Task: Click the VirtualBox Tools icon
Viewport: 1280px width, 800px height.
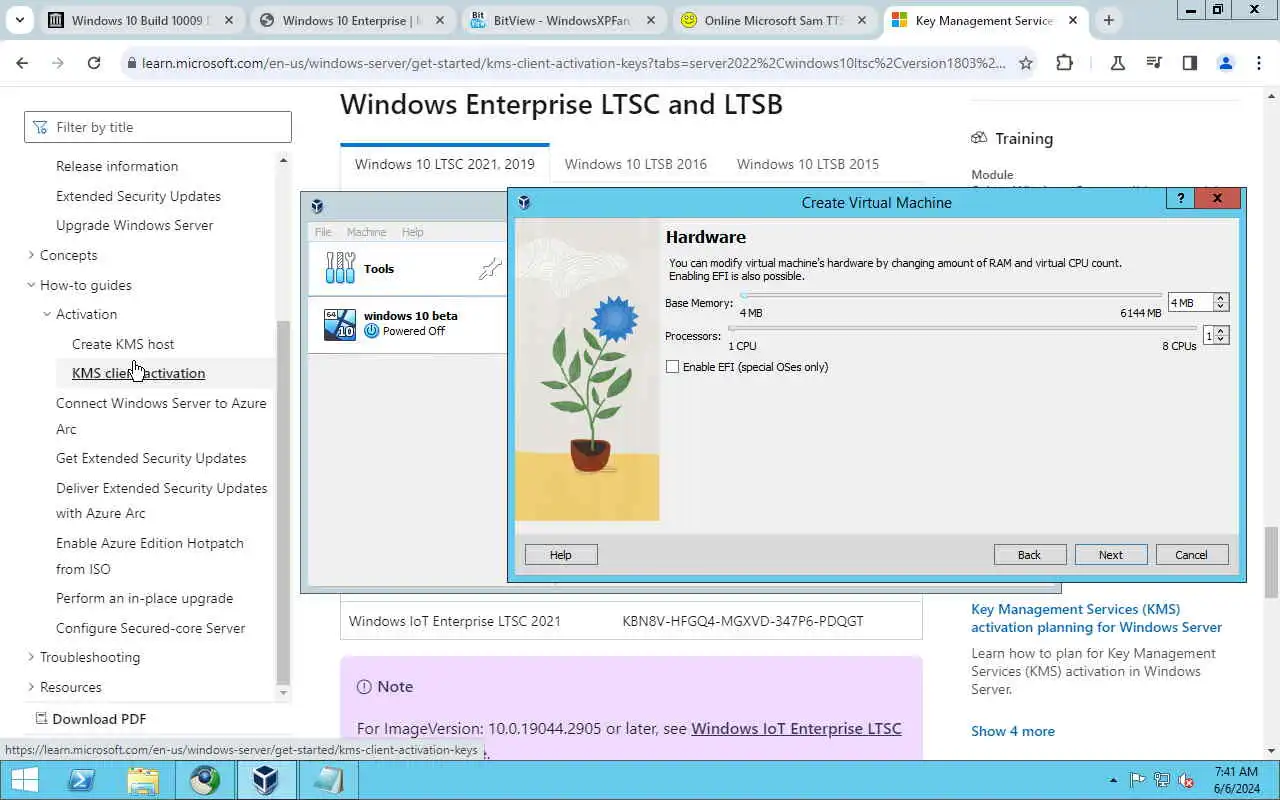Action: 340,268
